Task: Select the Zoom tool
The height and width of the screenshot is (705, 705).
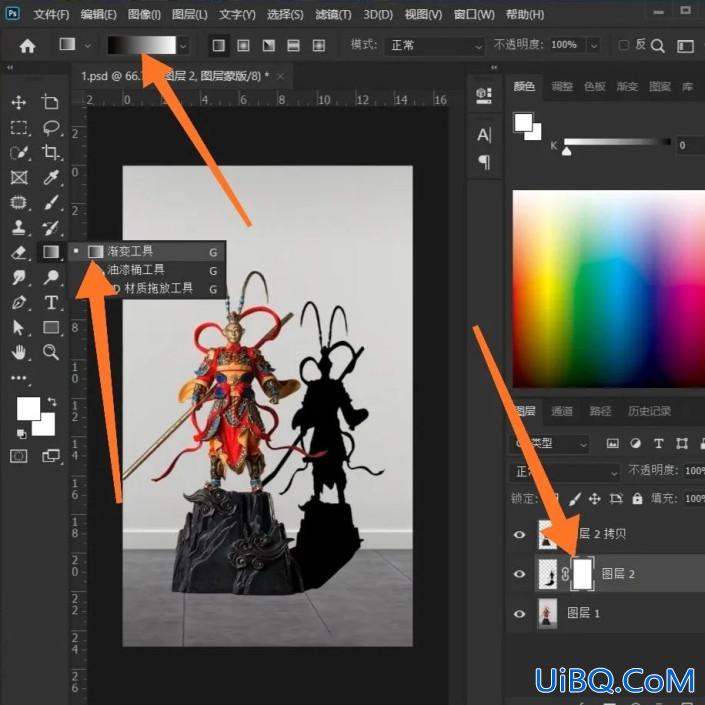Action: 51,352
